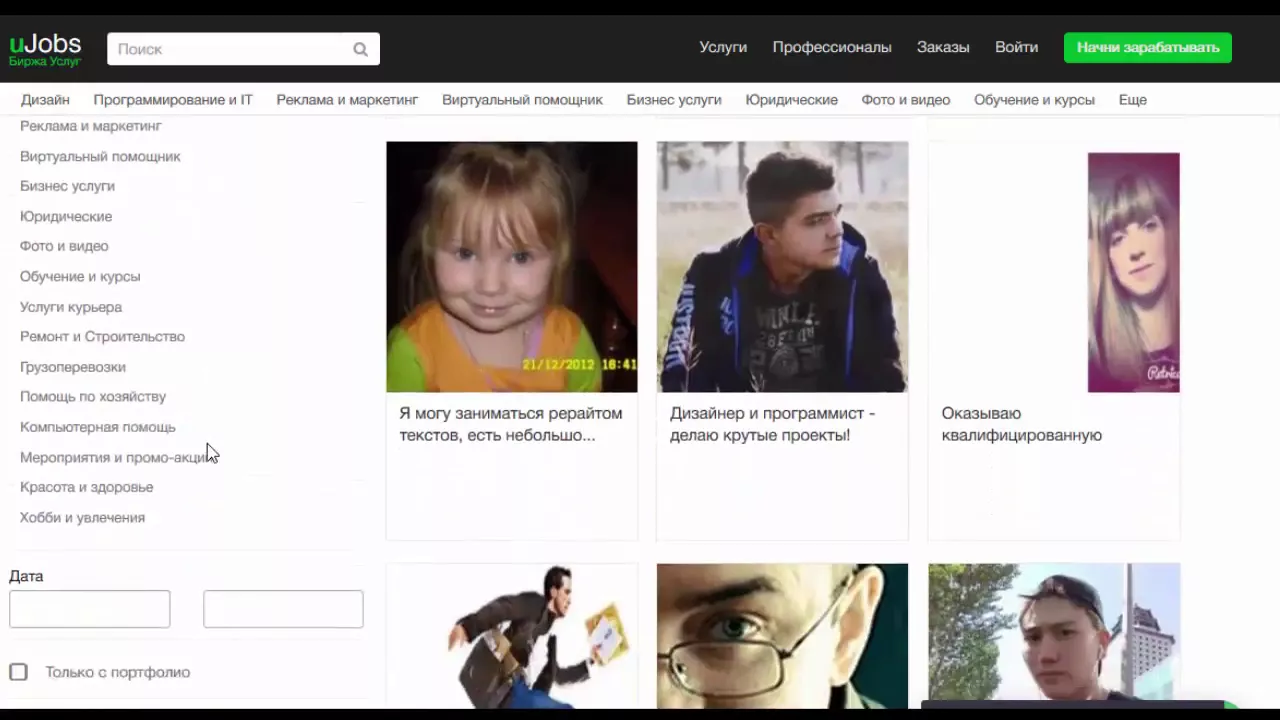The height and width of the screenshot is (720, 1280).
Task: Open the man with glasses close-up photo
Action: (782, 636)
